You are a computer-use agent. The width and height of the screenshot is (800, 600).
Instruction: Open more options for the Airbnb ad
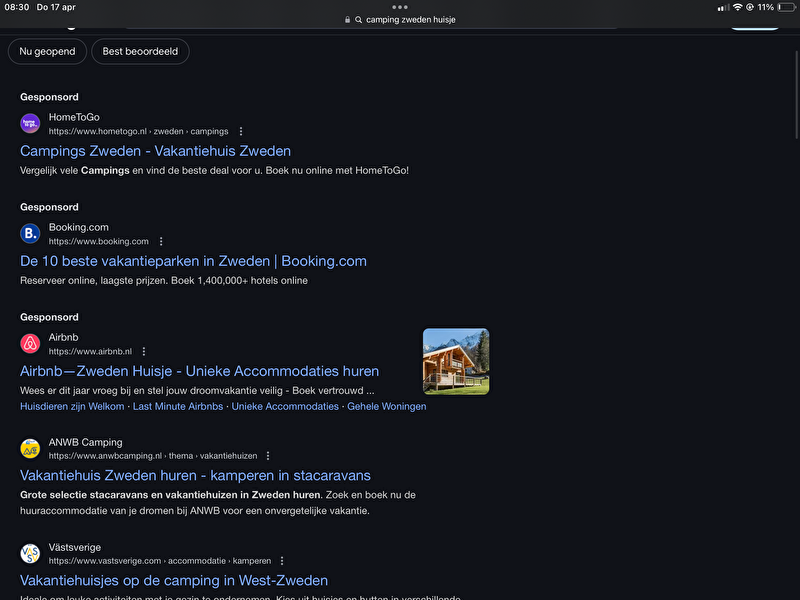144,352
